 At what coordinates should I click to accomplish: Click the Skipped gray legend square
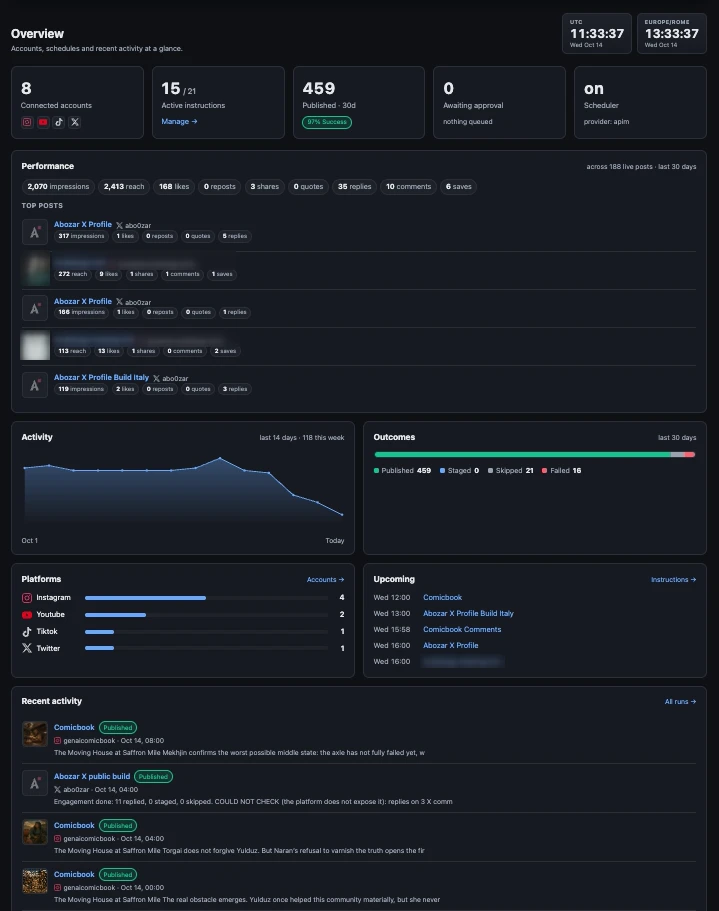pyautogui.click(x=490, y=471)
